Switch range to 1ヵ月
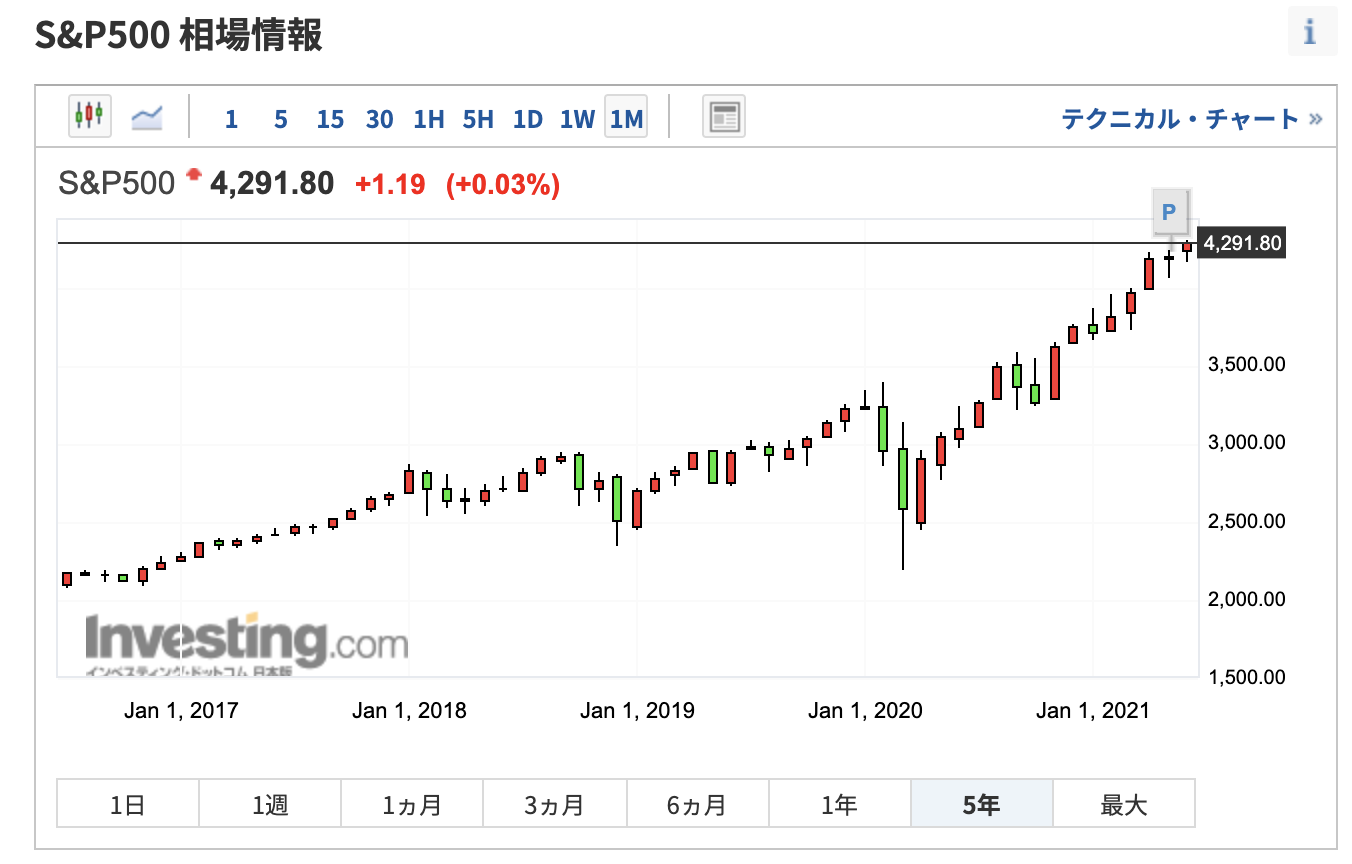This screenshot has width=1352, height=864. 412,804
